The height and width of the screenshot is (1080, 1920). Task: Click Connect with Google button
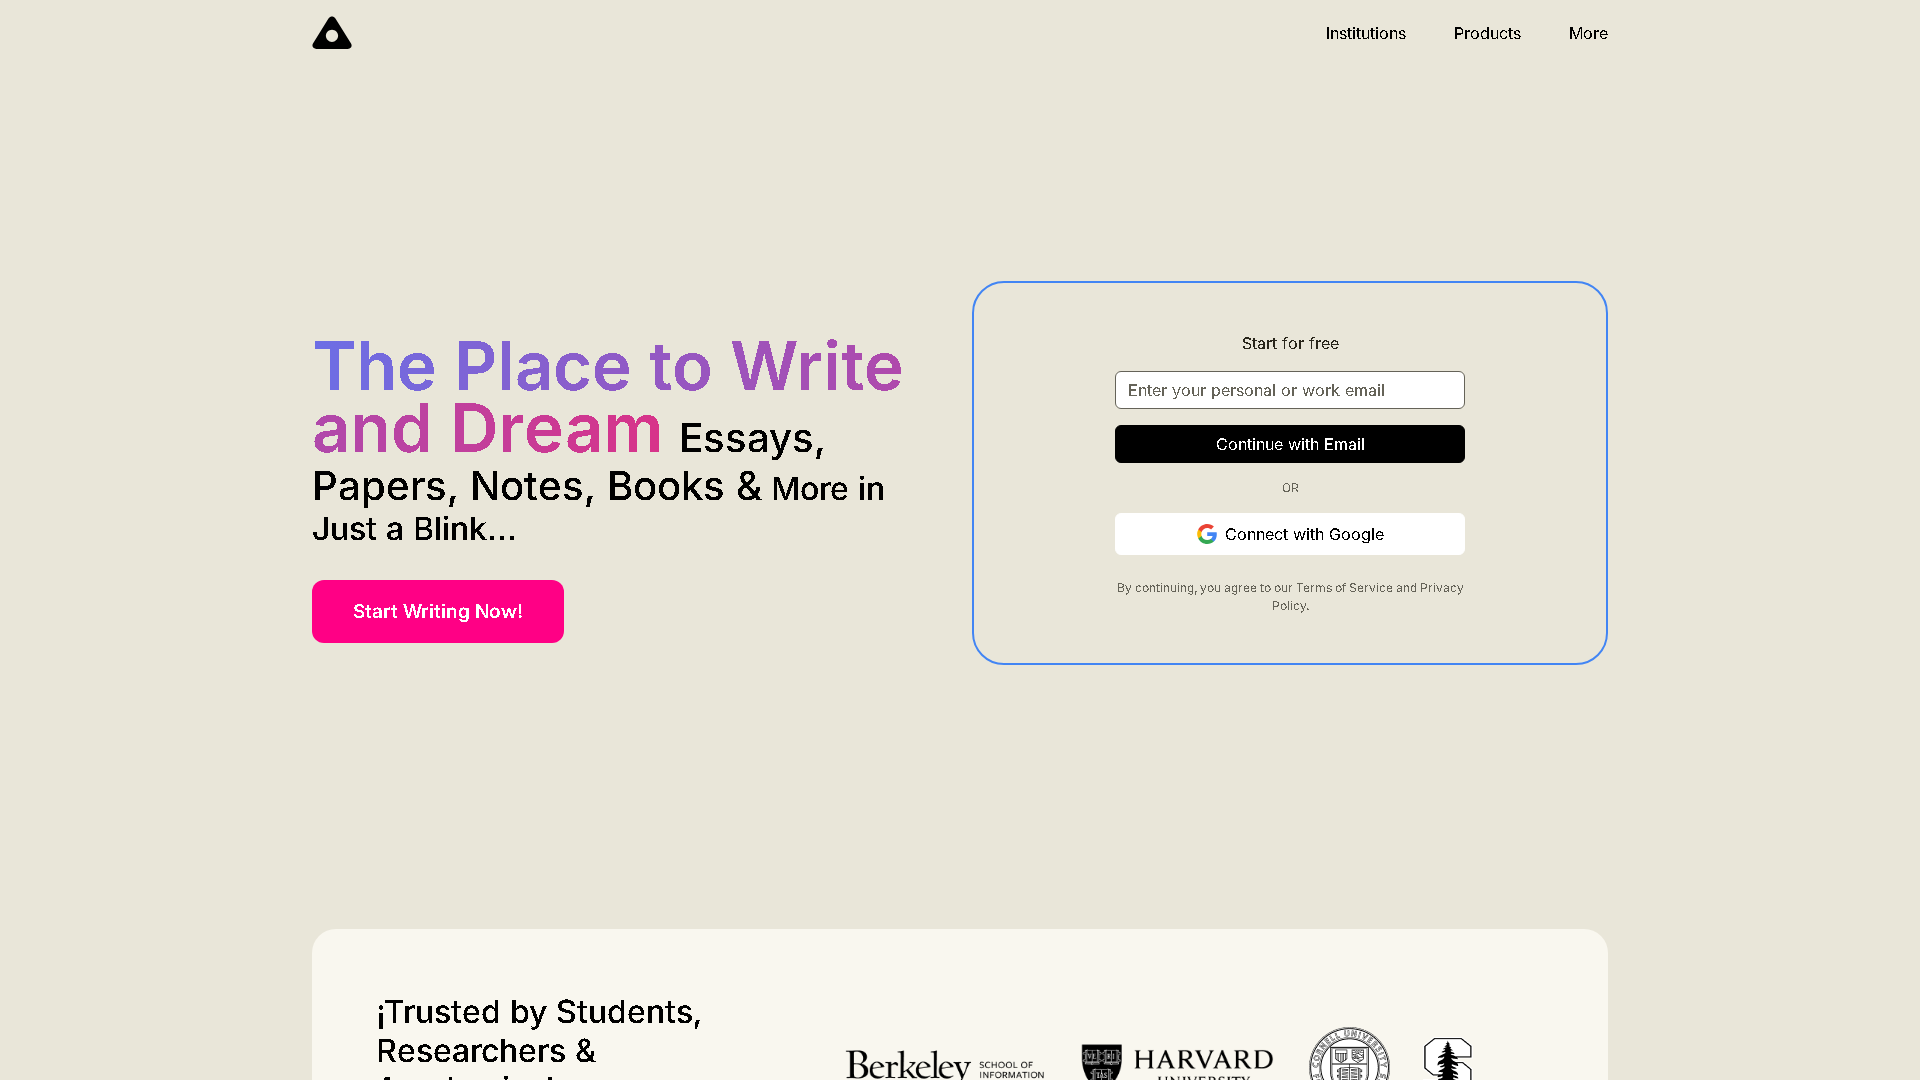pos(1289,534)
